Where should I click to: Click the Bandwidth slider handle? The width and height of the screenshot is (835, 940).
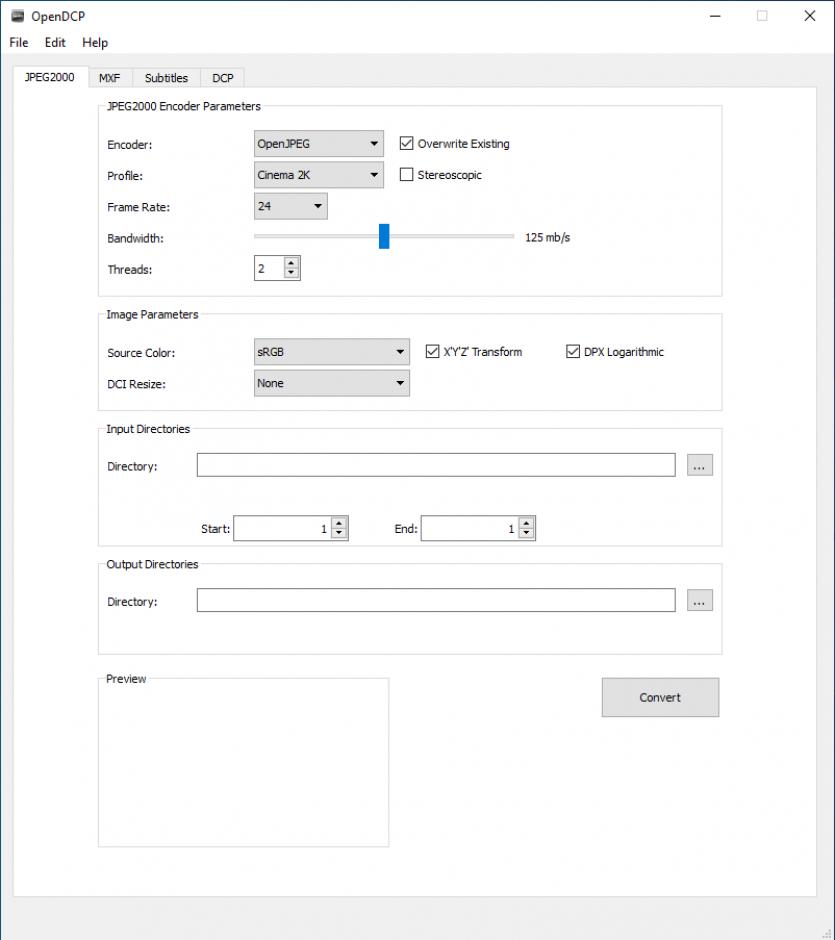point(384,236)
